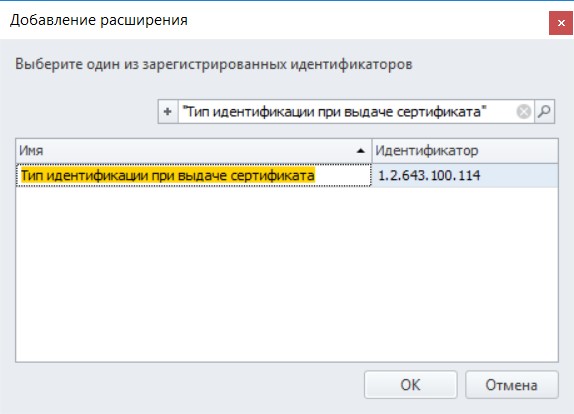Close the Добавление расширения dialog with red X

[561, 23]
